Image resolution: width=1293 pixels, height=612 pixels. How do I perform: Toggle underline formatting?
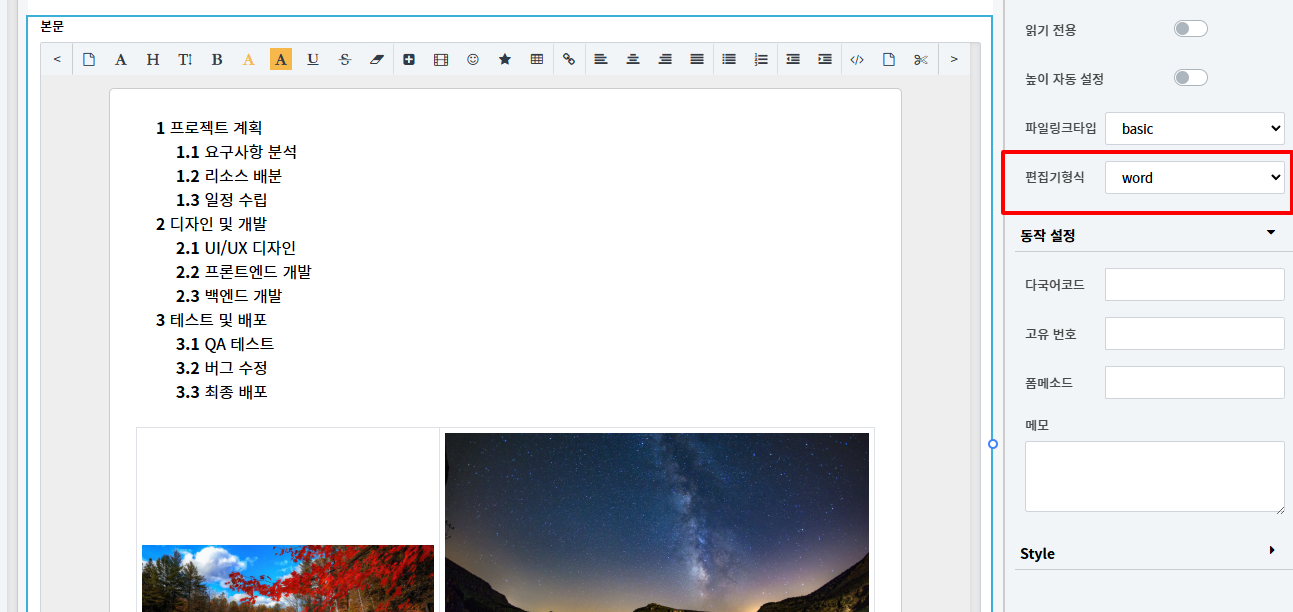313,60
